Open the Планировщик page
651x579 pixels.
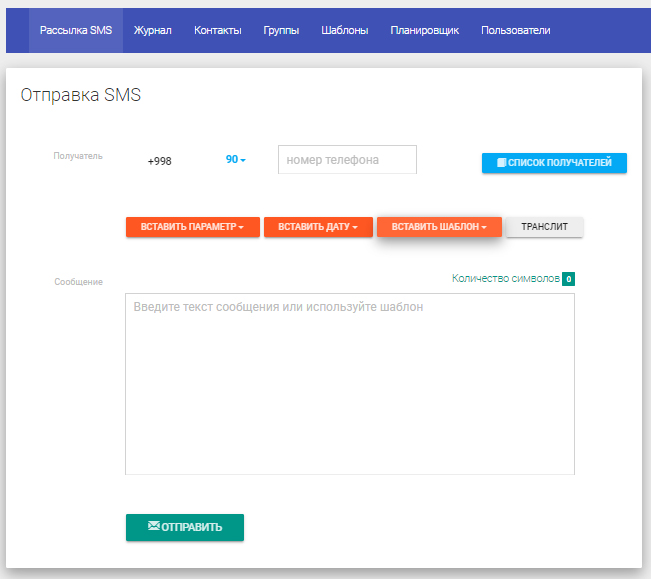pos(424,30)
